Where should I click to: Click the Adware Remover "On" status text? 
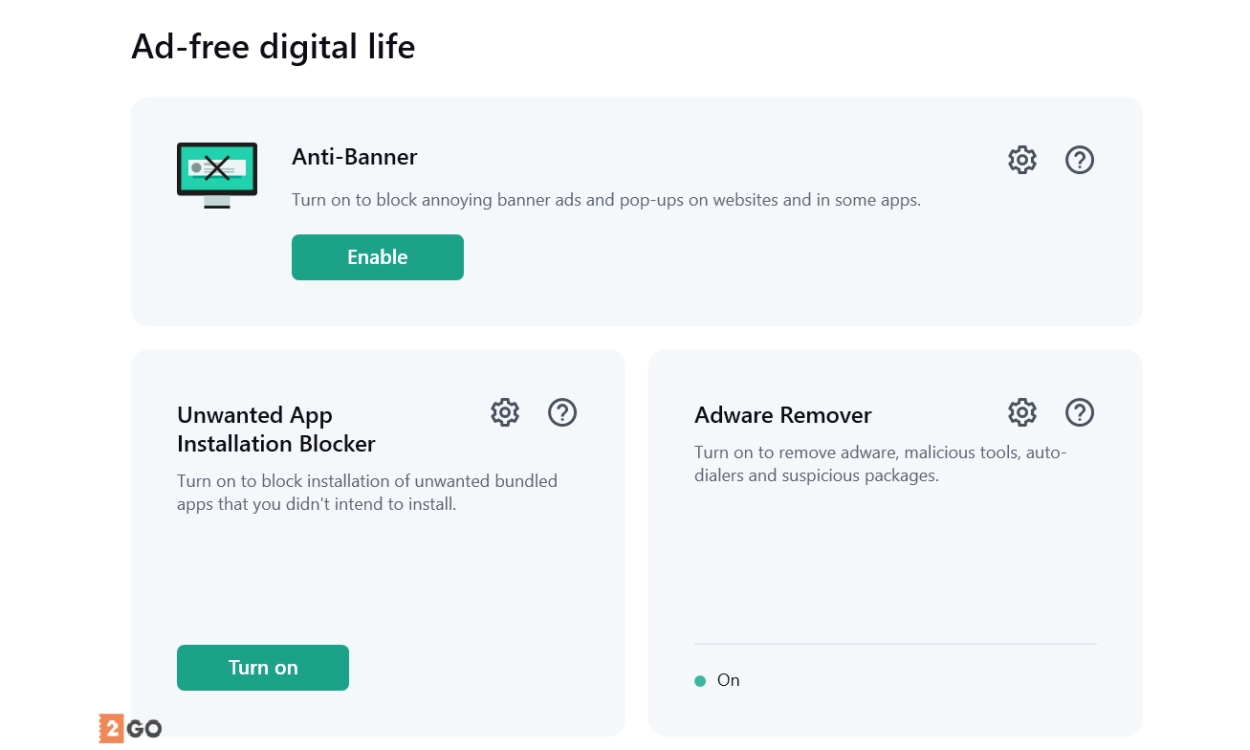[728, 680]
